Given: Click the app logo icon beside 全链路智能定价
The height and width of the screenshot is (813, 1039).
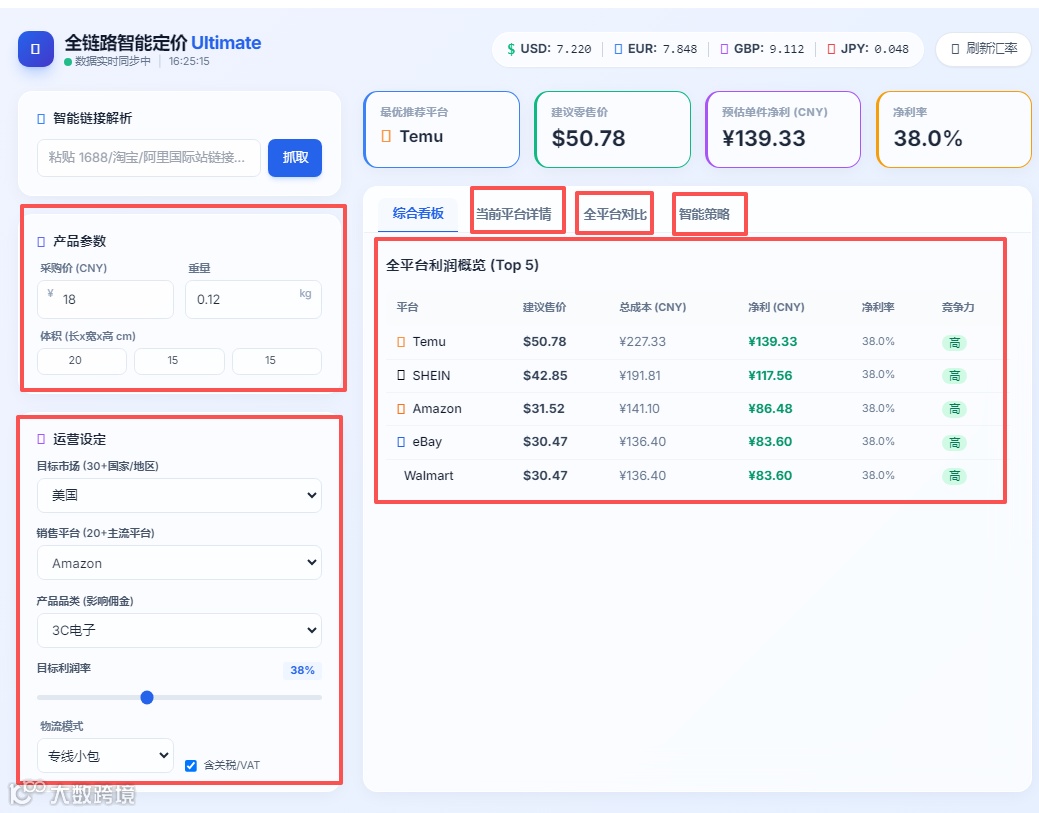Looking at the screenshot, I should click(x=36, y=49).
